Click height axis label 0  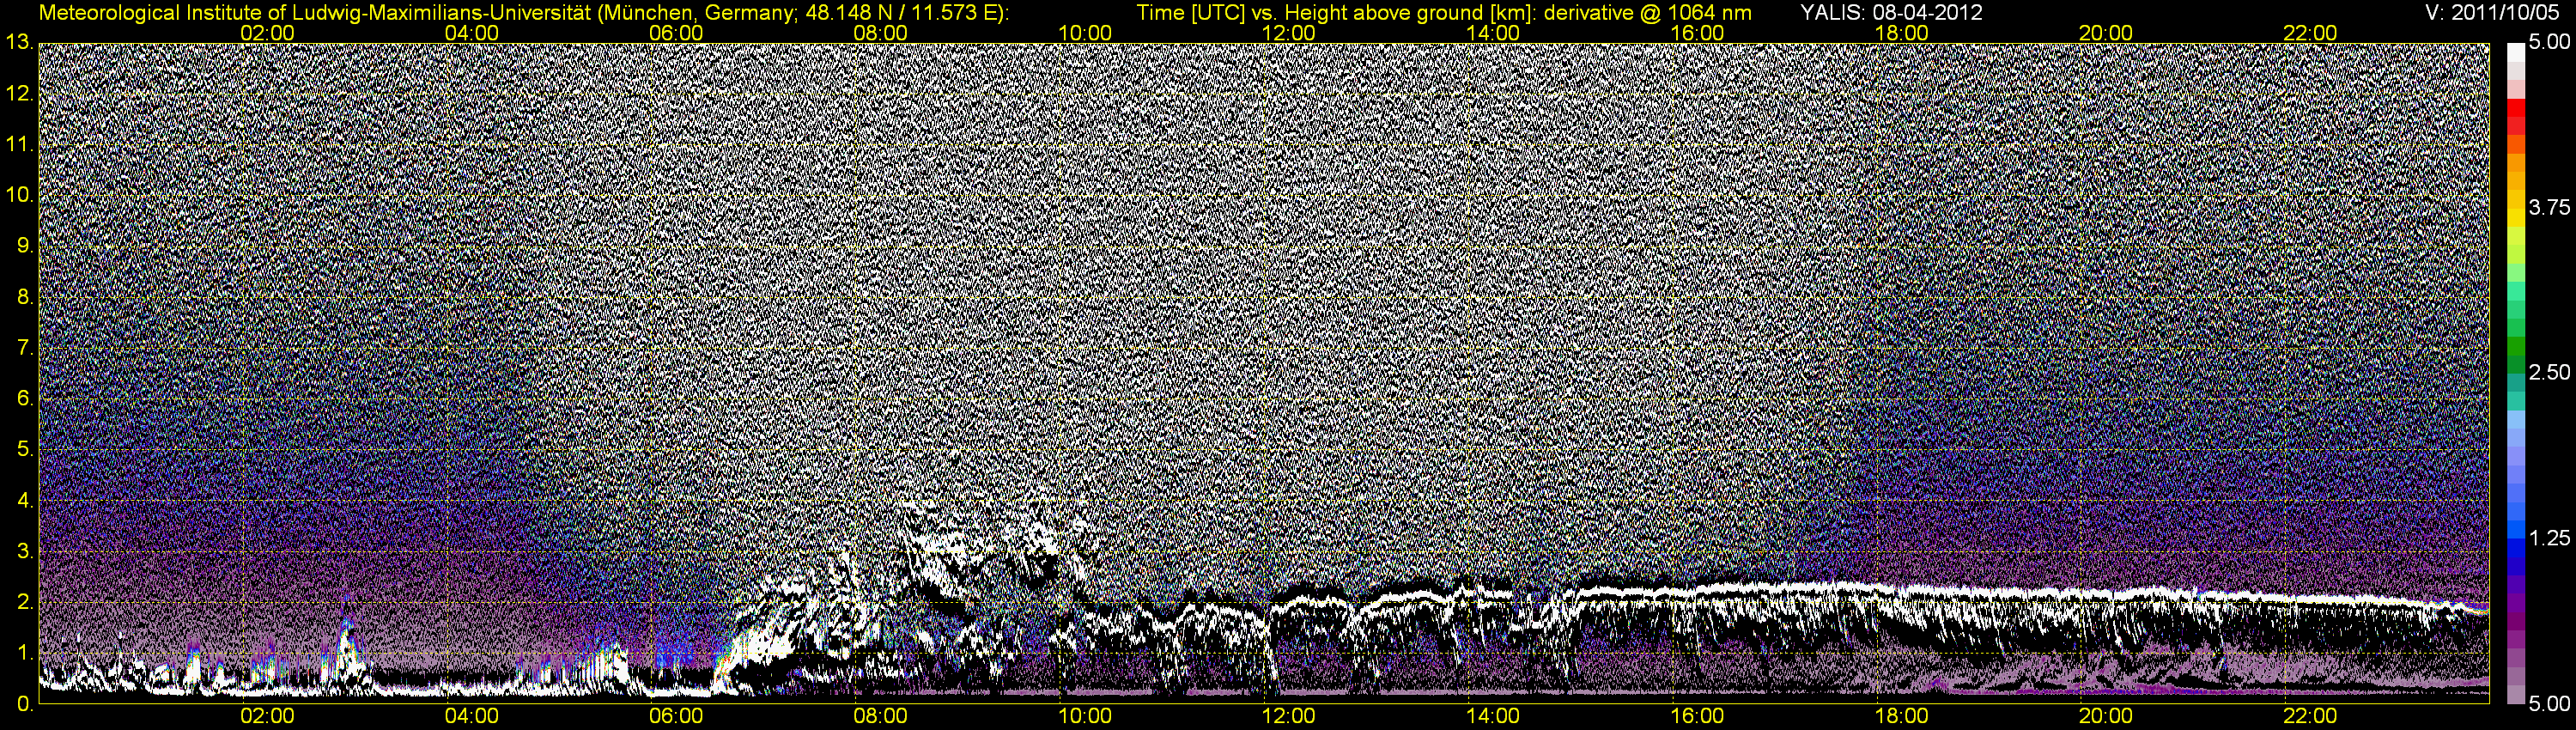tap(25, 705)
